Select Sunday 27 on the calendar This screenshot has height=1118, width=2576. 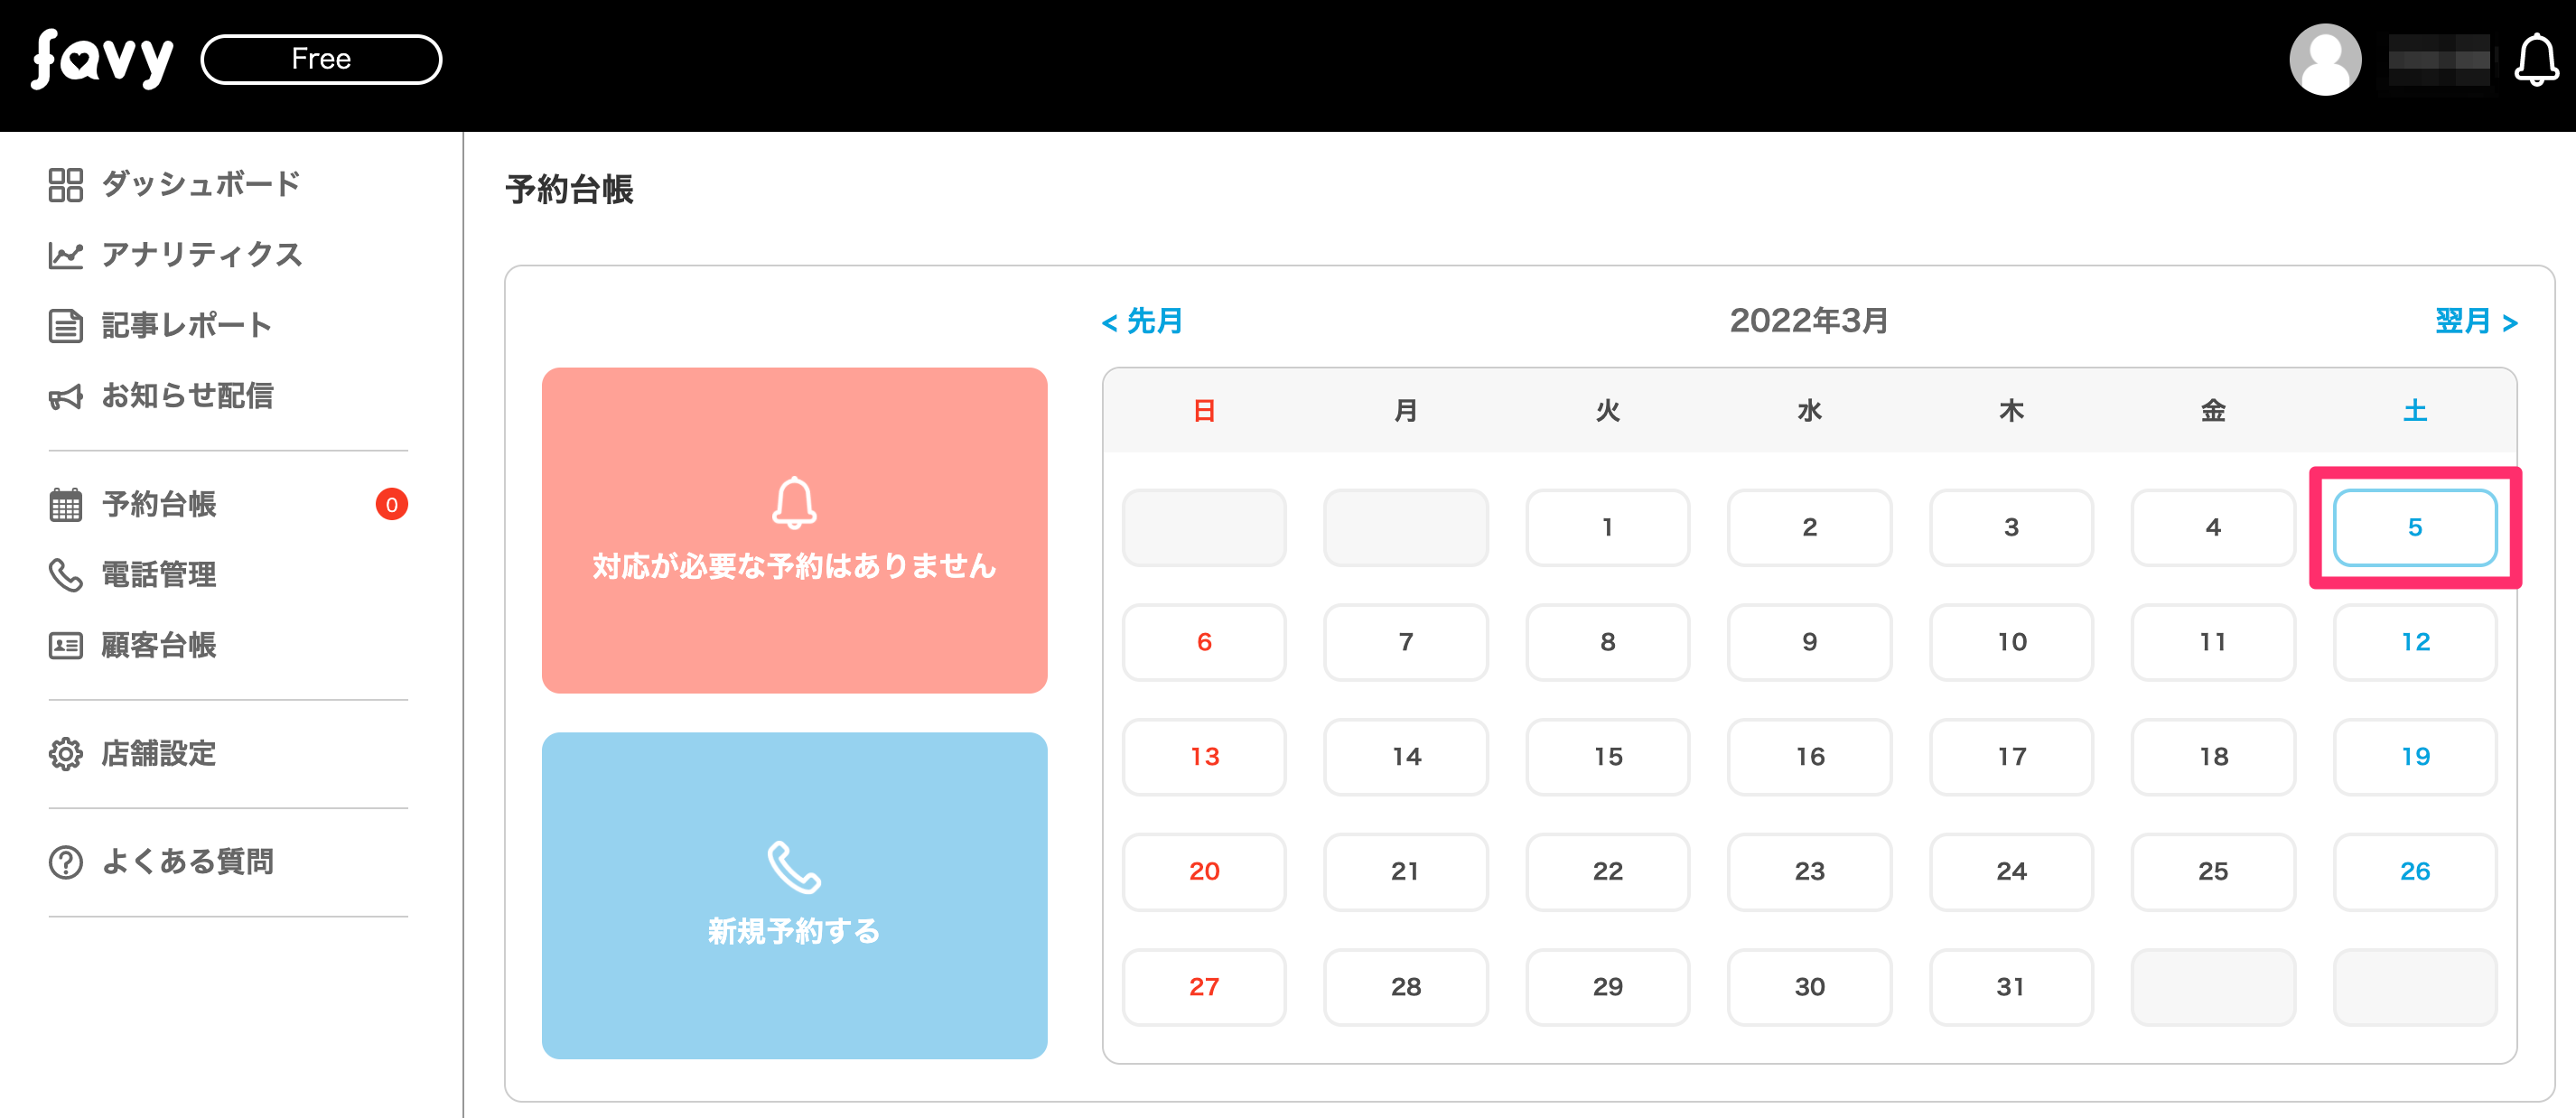click(1204, 987)
